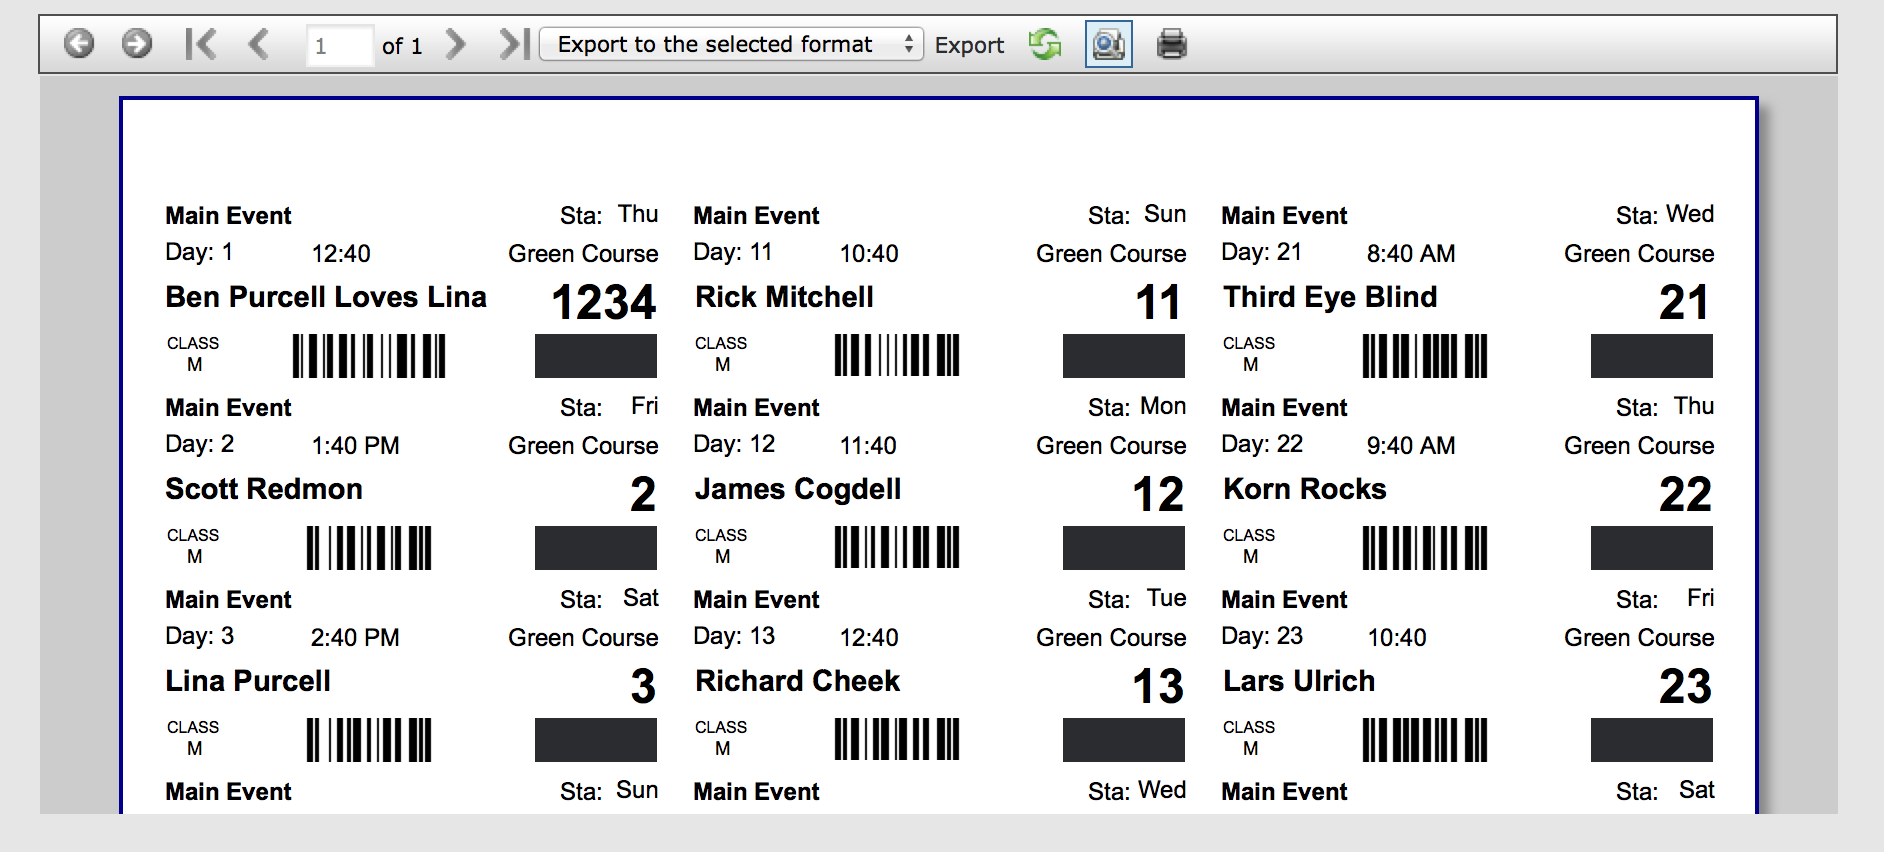Jump to the first report page

(200, 44)
